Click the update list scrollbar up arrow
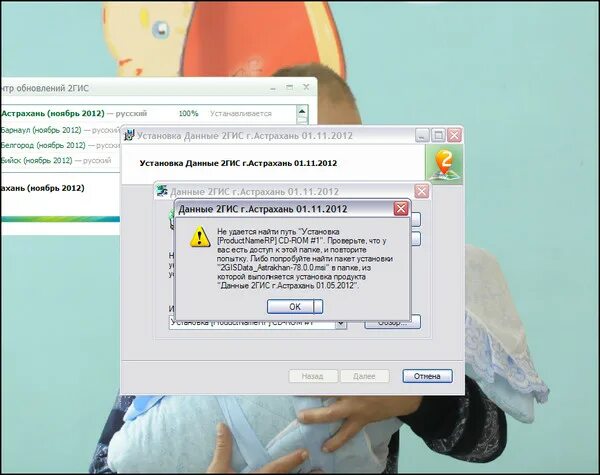Screen dimensions: 600x475 (x=302, y=112)
